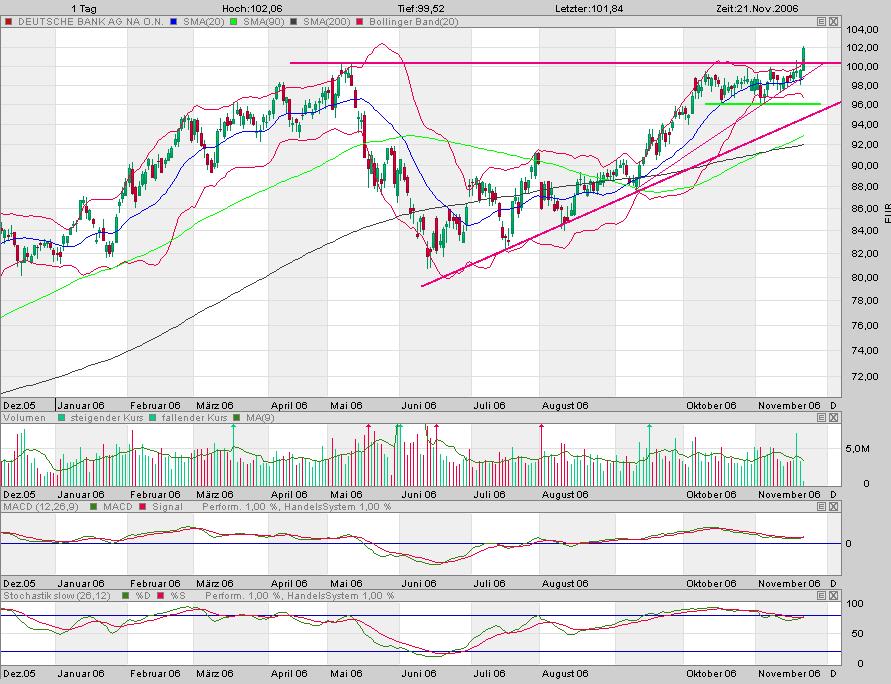Click the red square icon beside Signal

coord(141,507)
